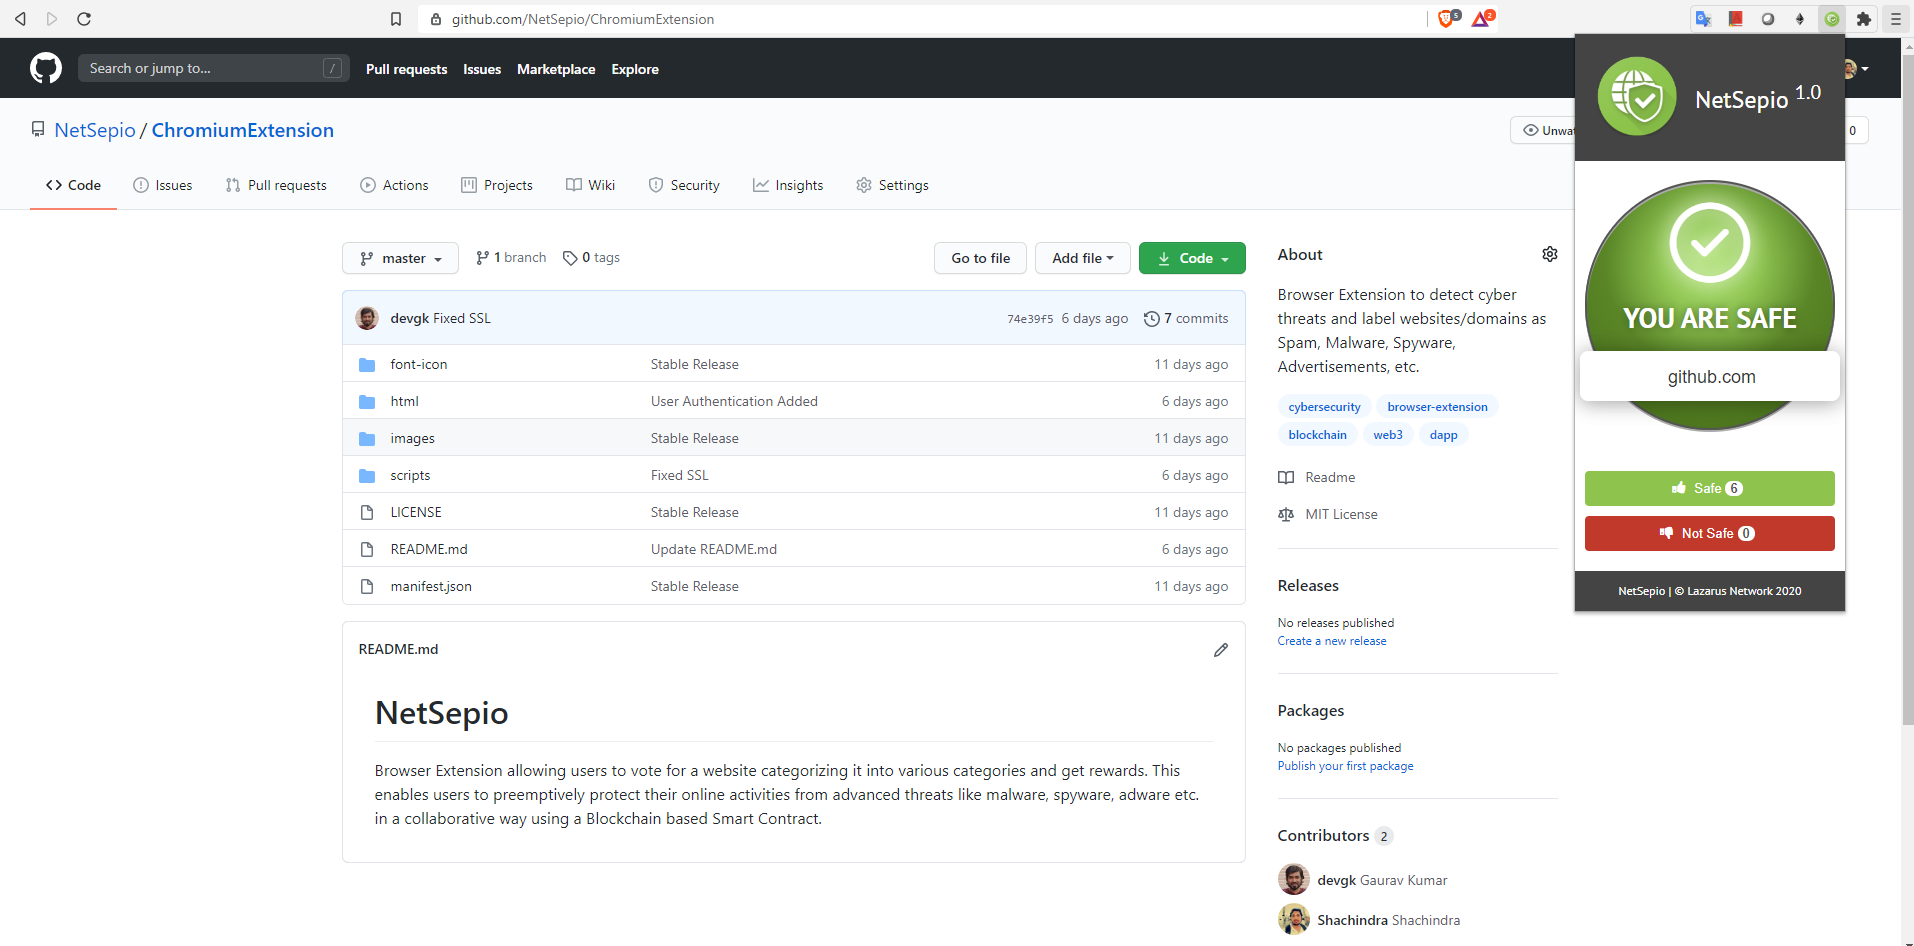Open Explore in the top navigation
Image resolution: width=1914 pixels, height=946 pixels.
pos(635,69)
